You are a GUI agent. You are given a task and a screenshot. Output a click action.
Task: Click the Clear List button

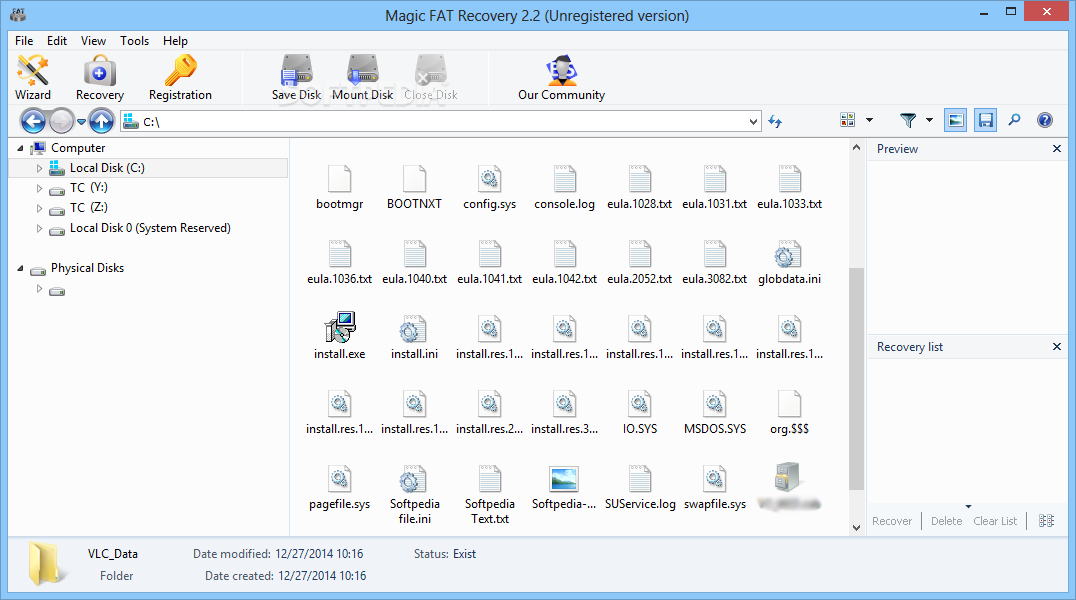995,521
